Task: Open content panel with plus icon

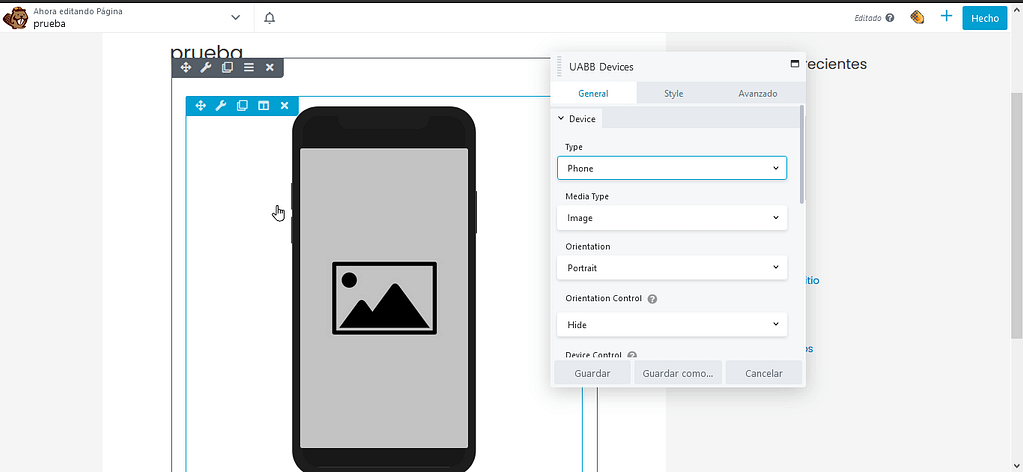Action: tap(946, 16)
